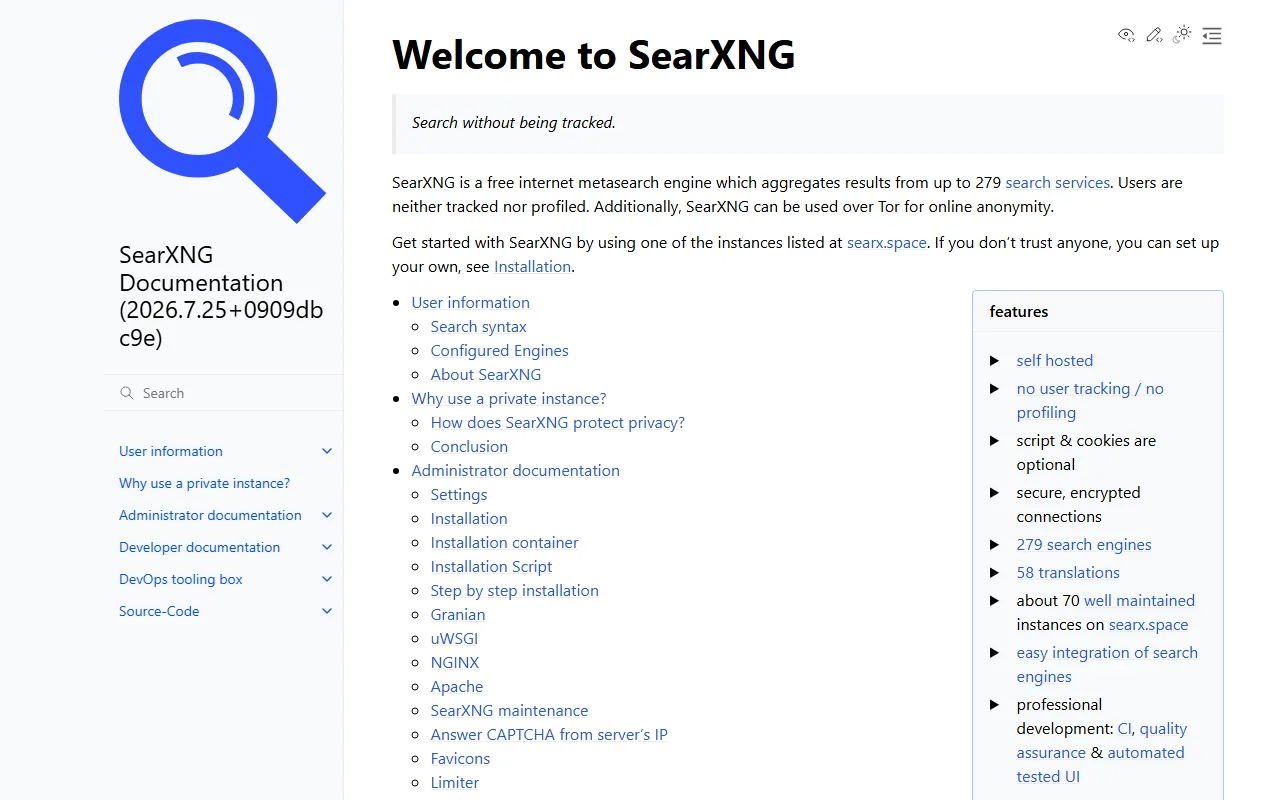The width and height of the screenshot is (1280, 800).
Task: Click the edit page pencil icon
Action: point(1154,35)
